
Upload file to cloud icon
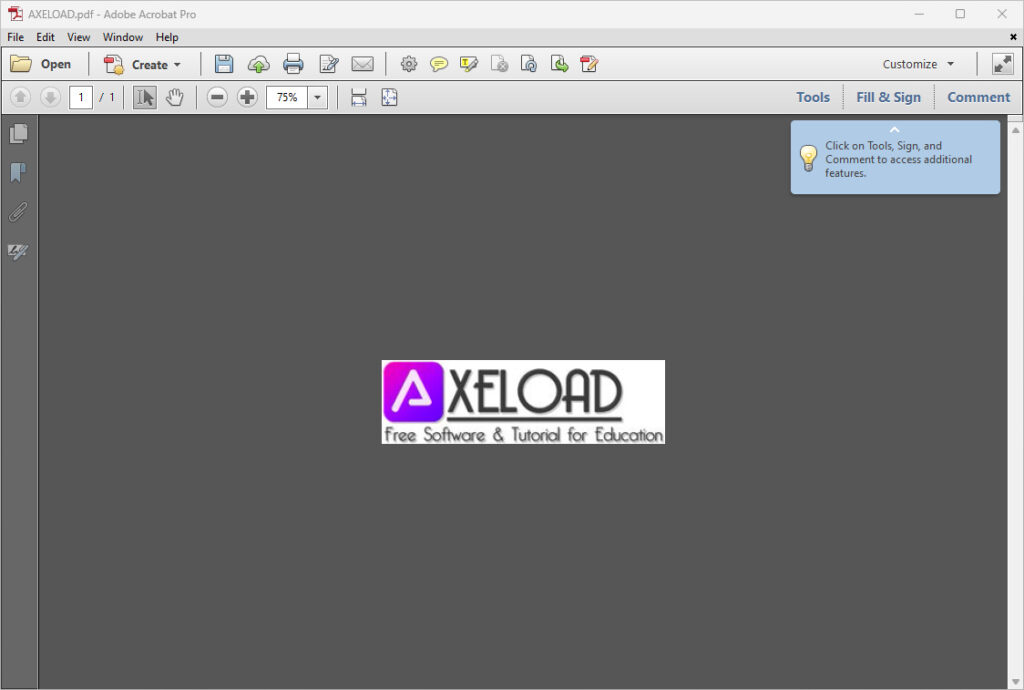(x=259, y=64)
